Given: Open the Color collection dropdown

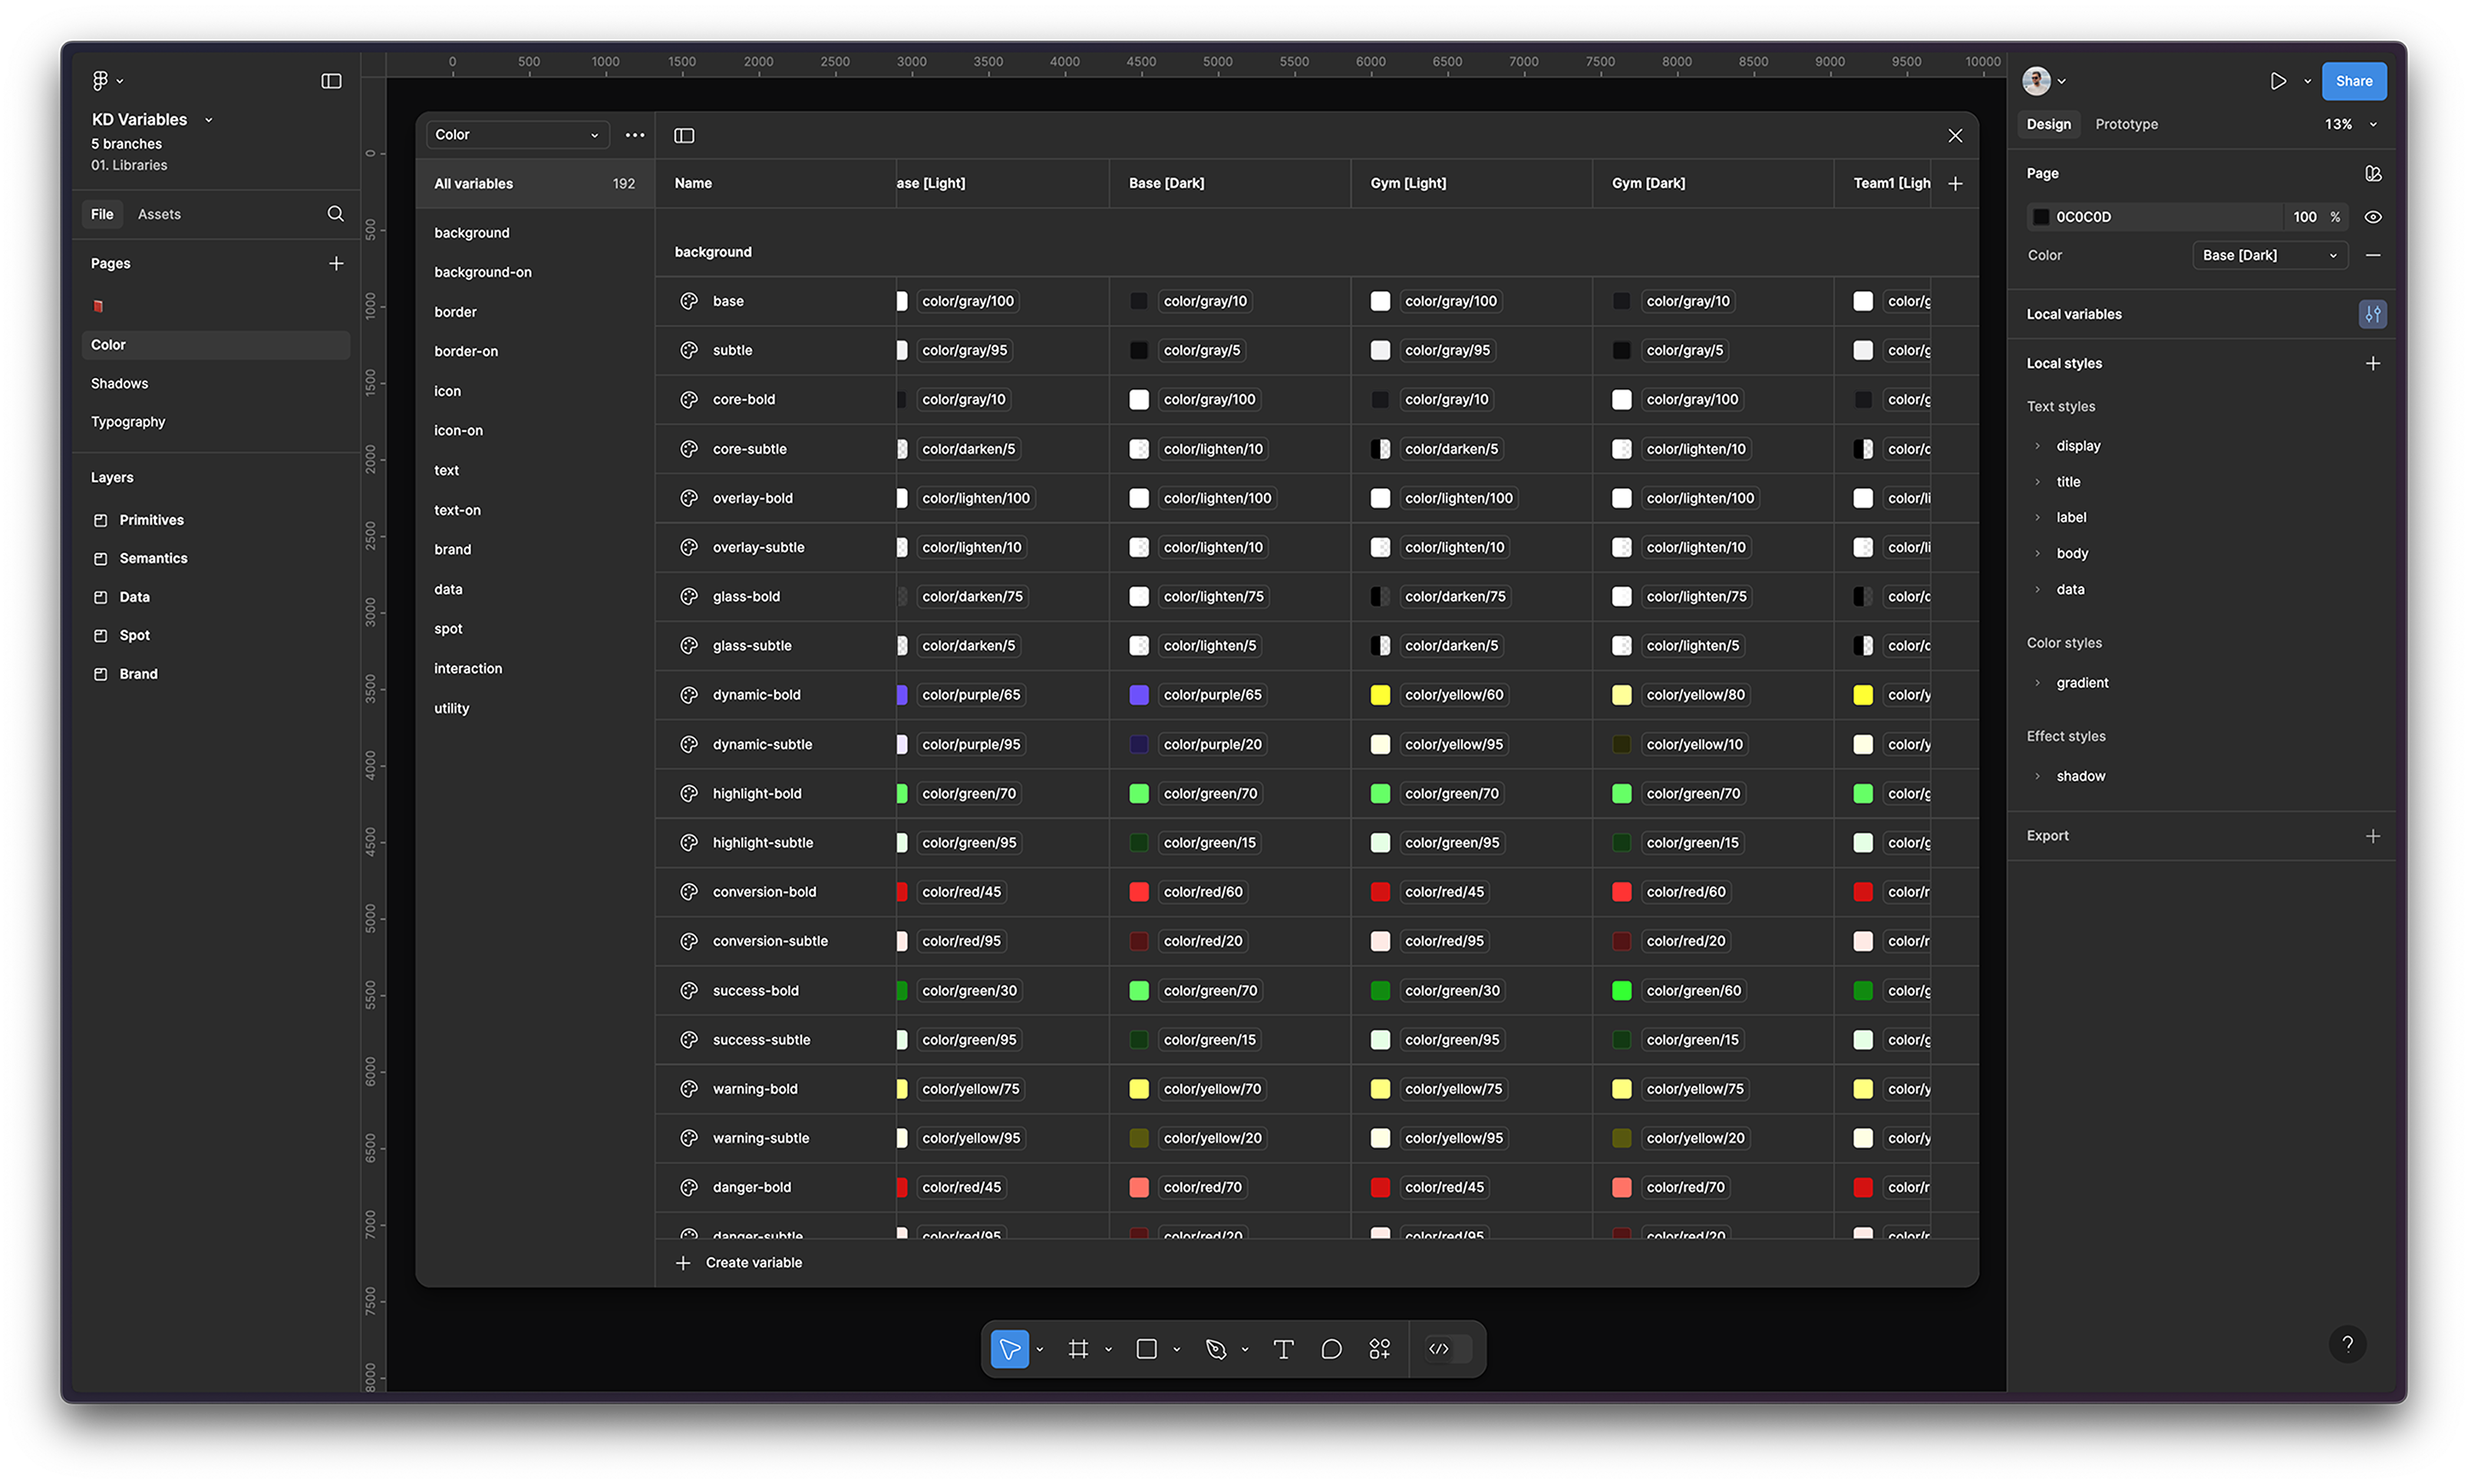Looking at the screenshot, I should click(517, 135).
